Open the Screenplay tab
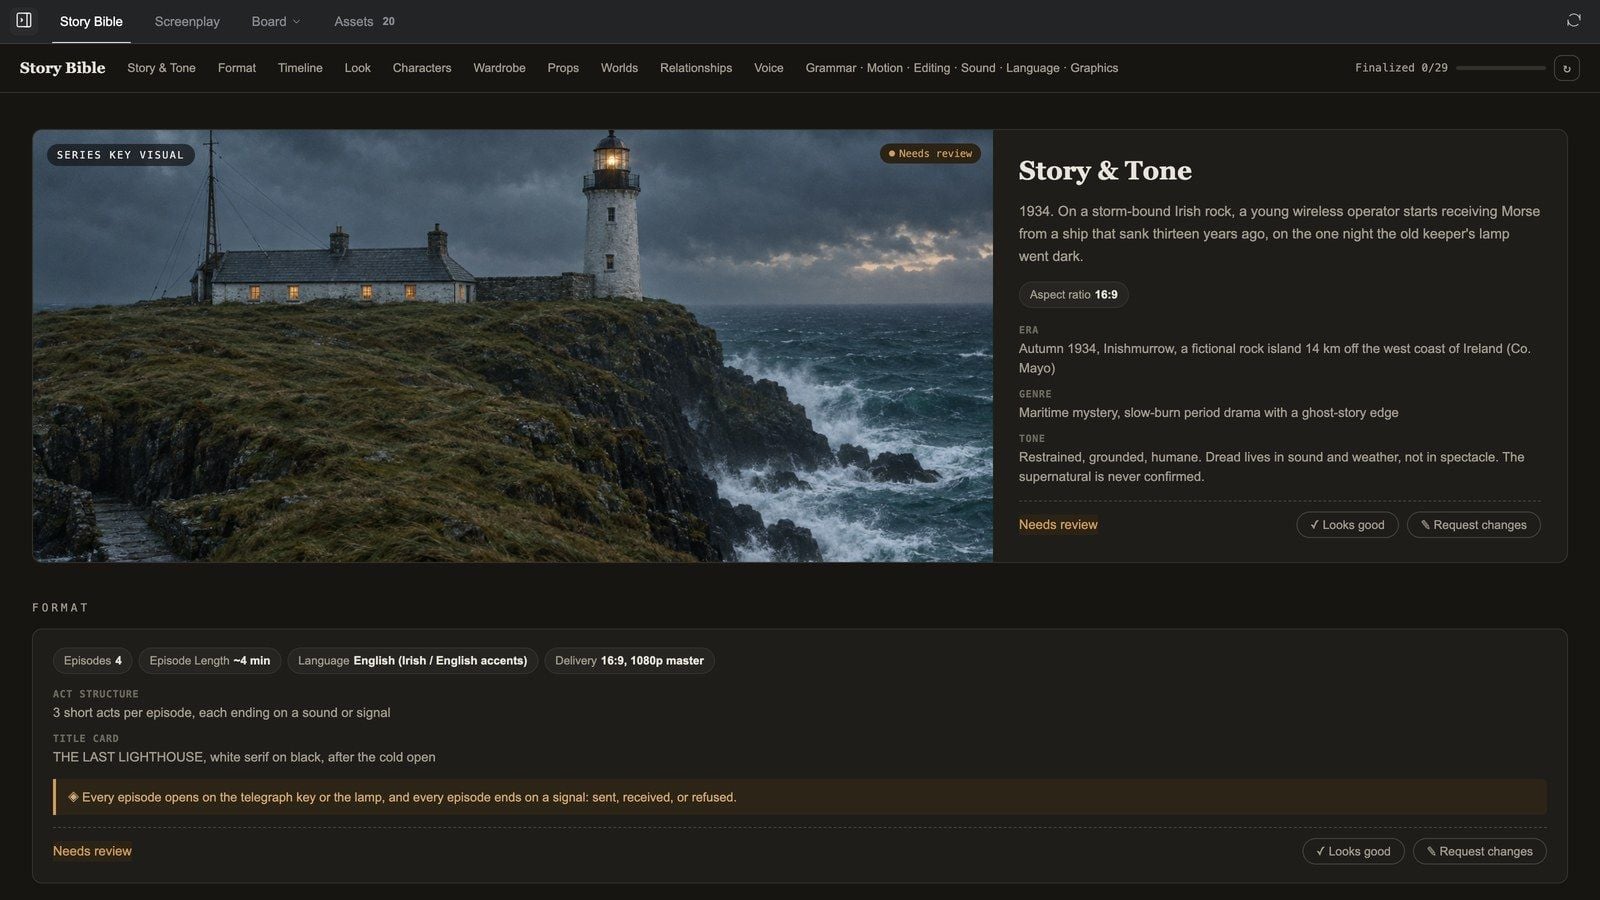Viewport: 1600px width, 900px height. (x=187, y=21)
